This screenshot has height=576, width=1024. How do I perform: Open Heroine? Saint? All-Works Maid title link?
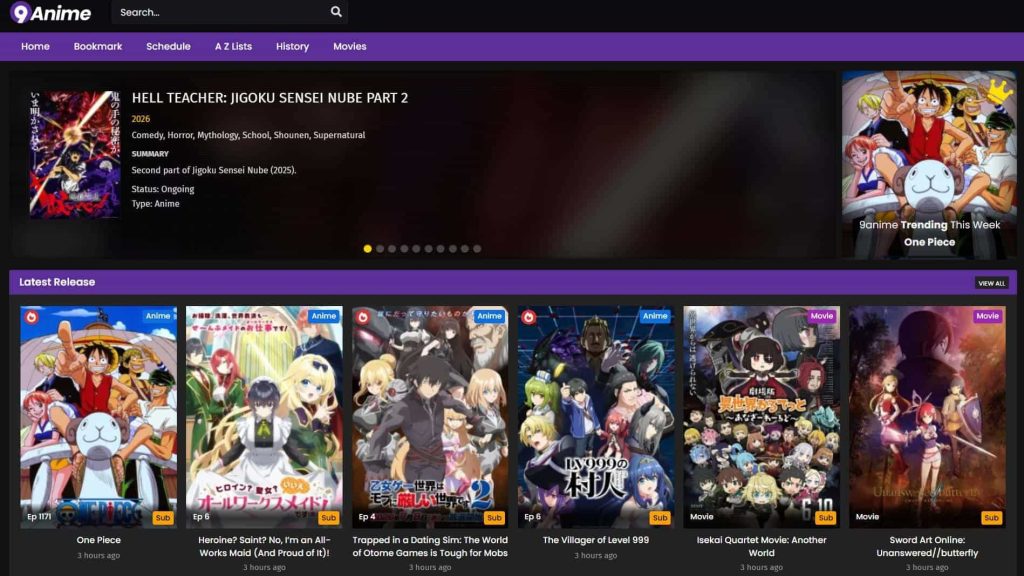[x=264, y=547]
